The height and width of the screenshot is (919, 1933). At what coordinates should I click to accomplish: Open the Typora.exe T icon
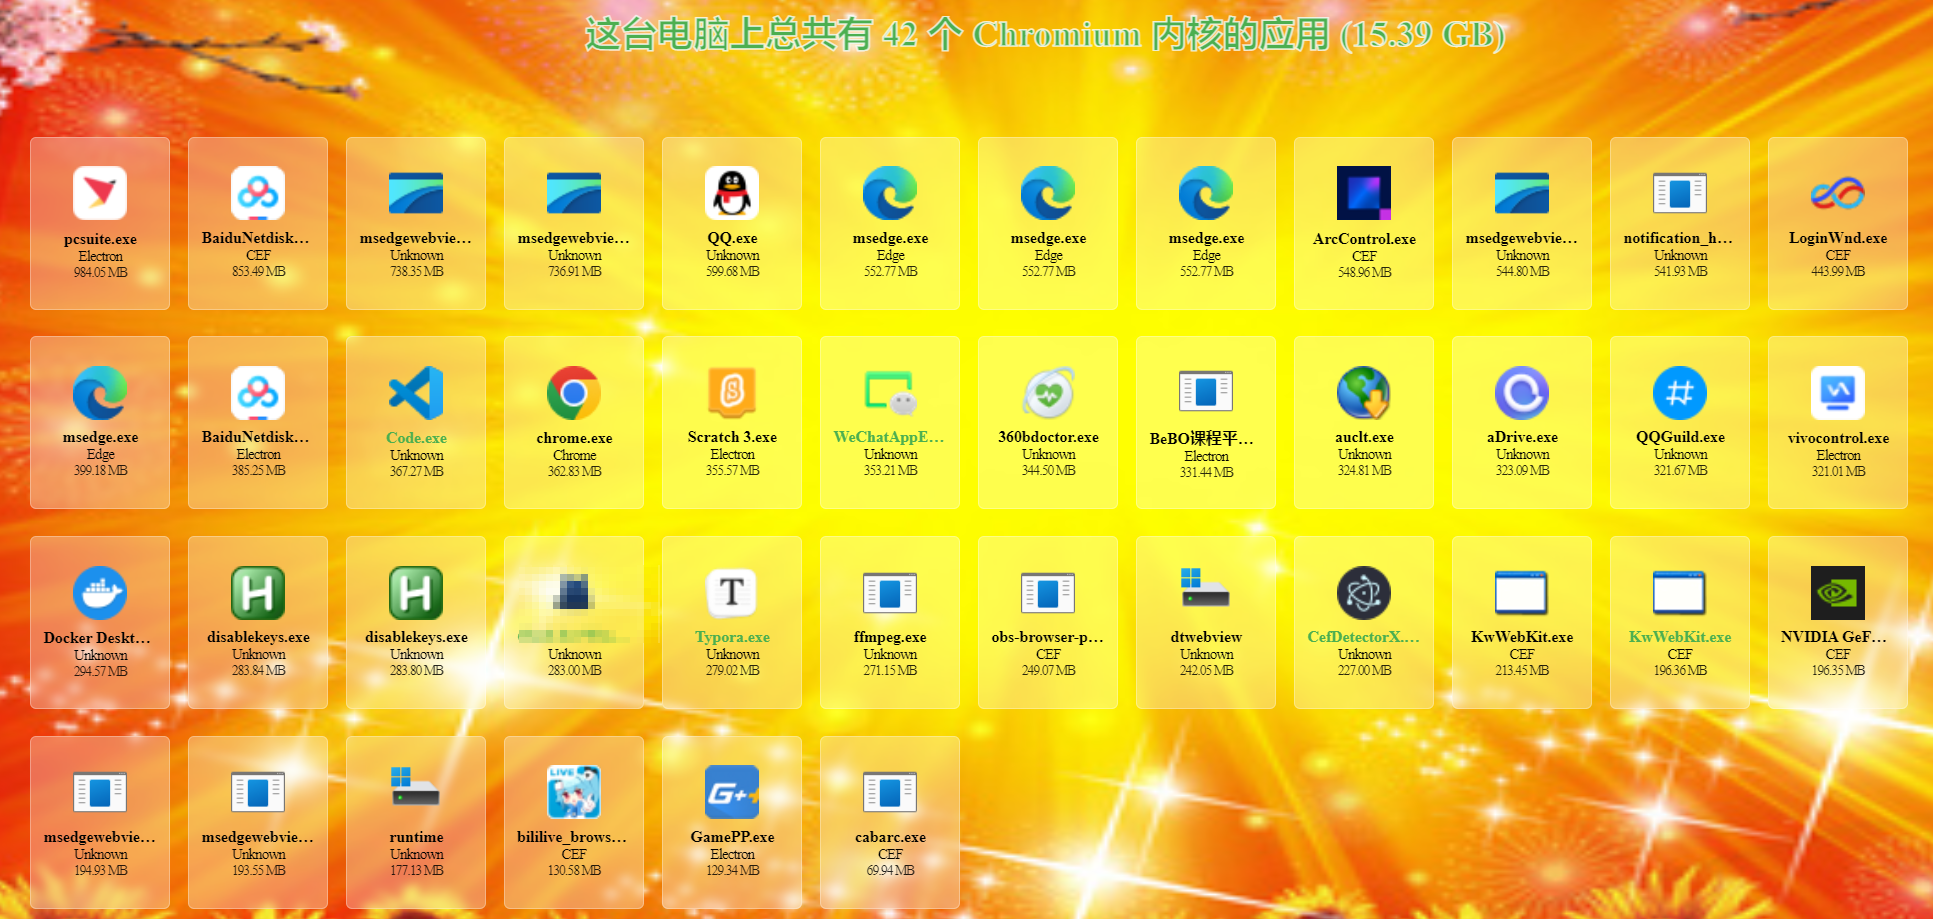pyautogui.click(x=732, y=593)
